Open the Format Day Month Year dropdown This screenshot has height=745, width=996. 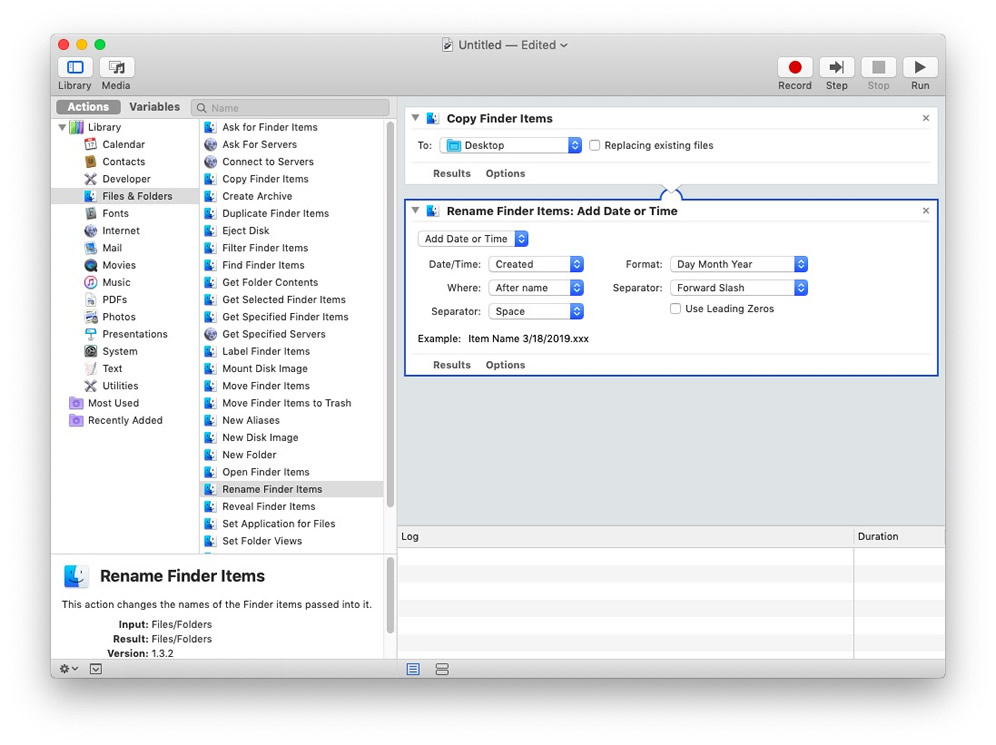coord(739,264)
